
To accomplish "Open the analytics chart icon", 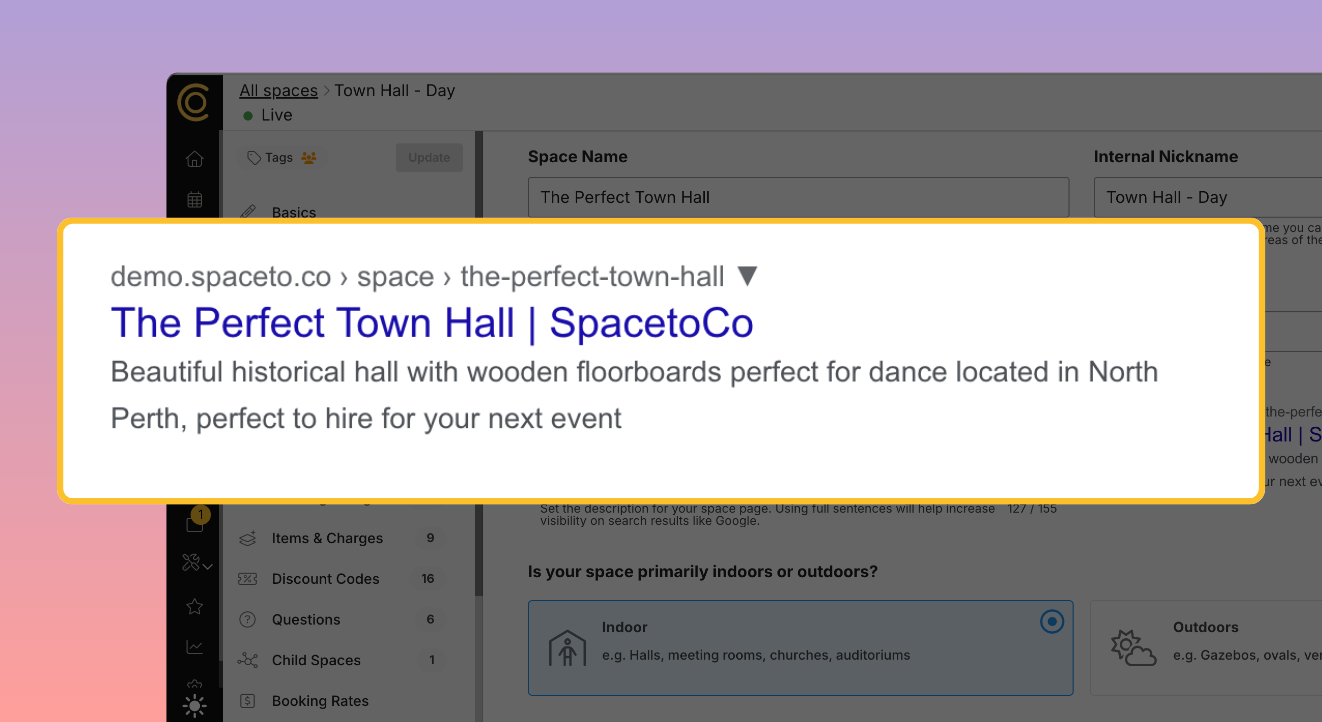I will pyautogui.click(x=194, y=648).
